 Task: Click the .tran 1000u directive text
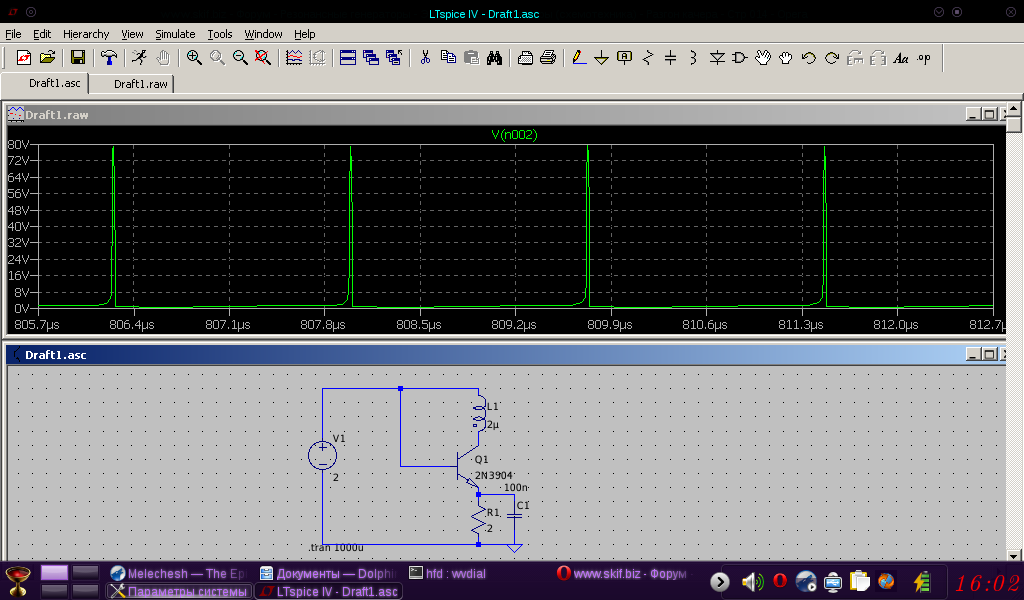click(336, 548)
